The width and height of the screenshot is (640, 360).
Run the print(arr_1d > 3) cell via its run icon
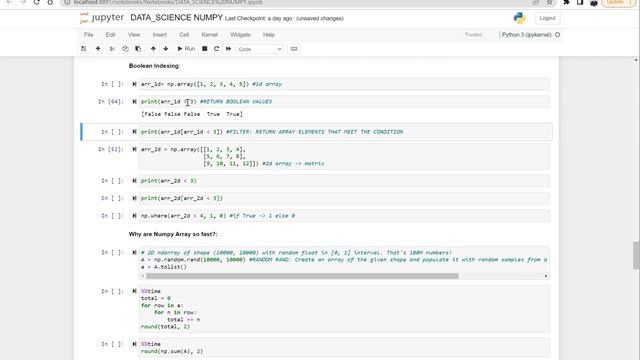(x=134, y=102)
